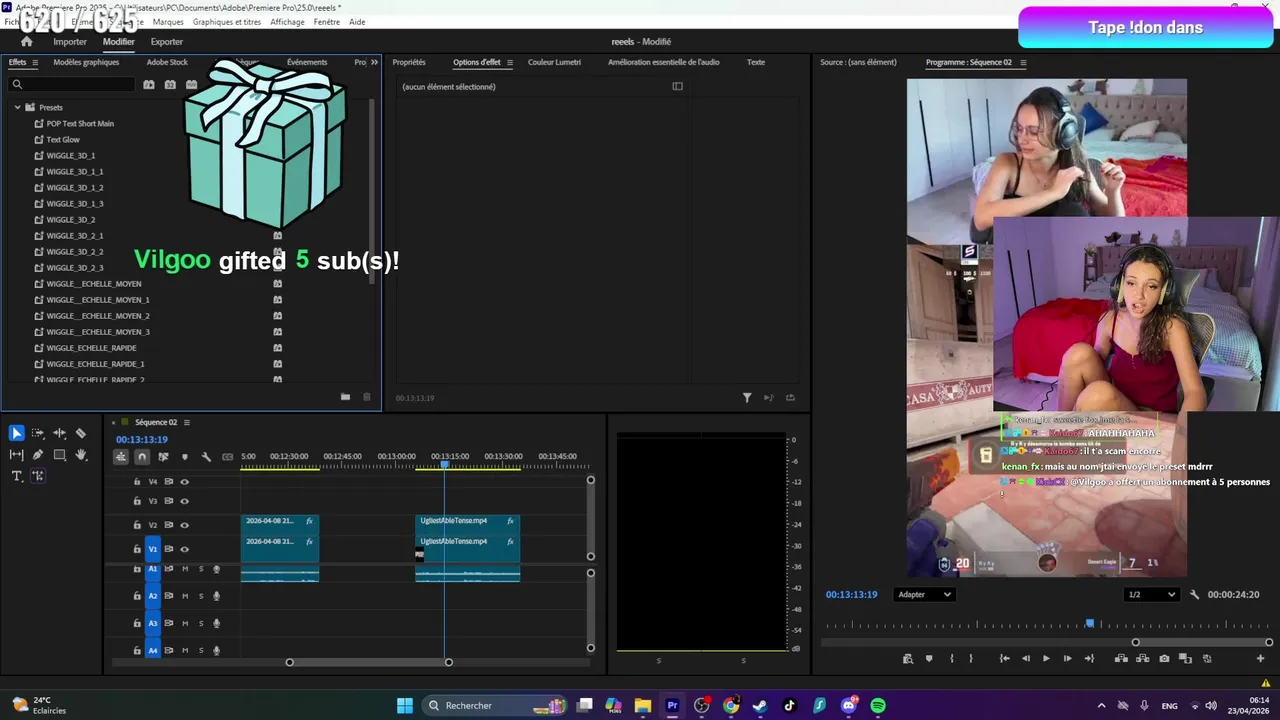Click Mark In bracket button
The height and width of the screenshot is (720, 1280).
click(951, 658)
